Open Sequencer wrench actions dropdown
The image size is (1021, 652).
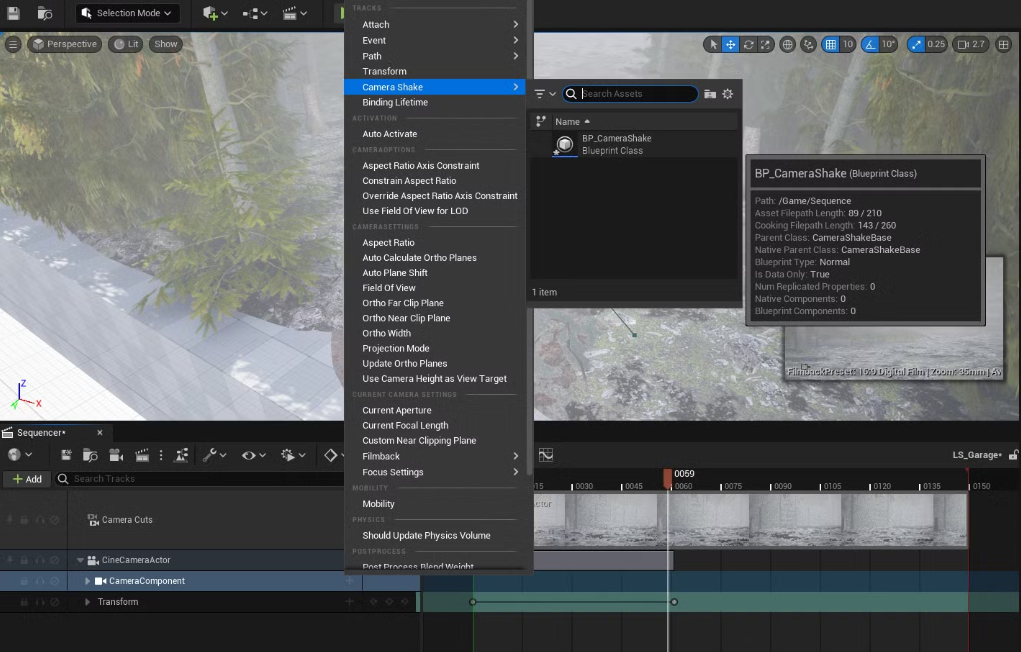click(214, 455)
